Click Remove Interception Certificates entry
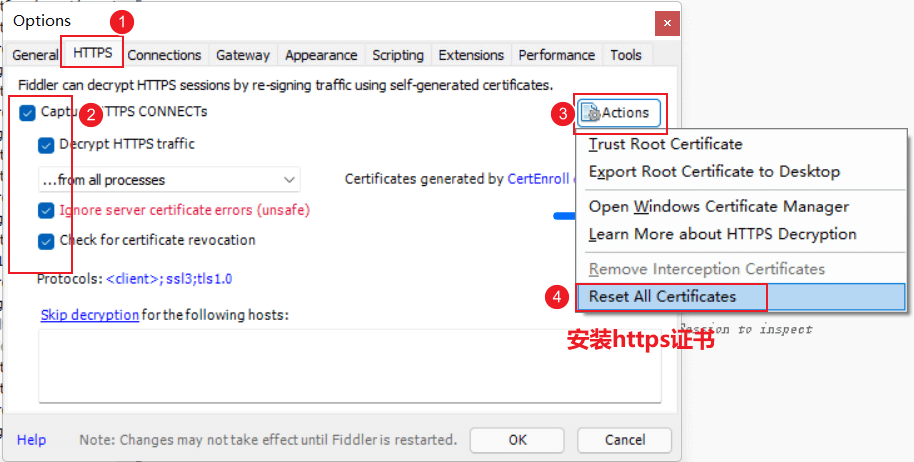 point(706,269)
